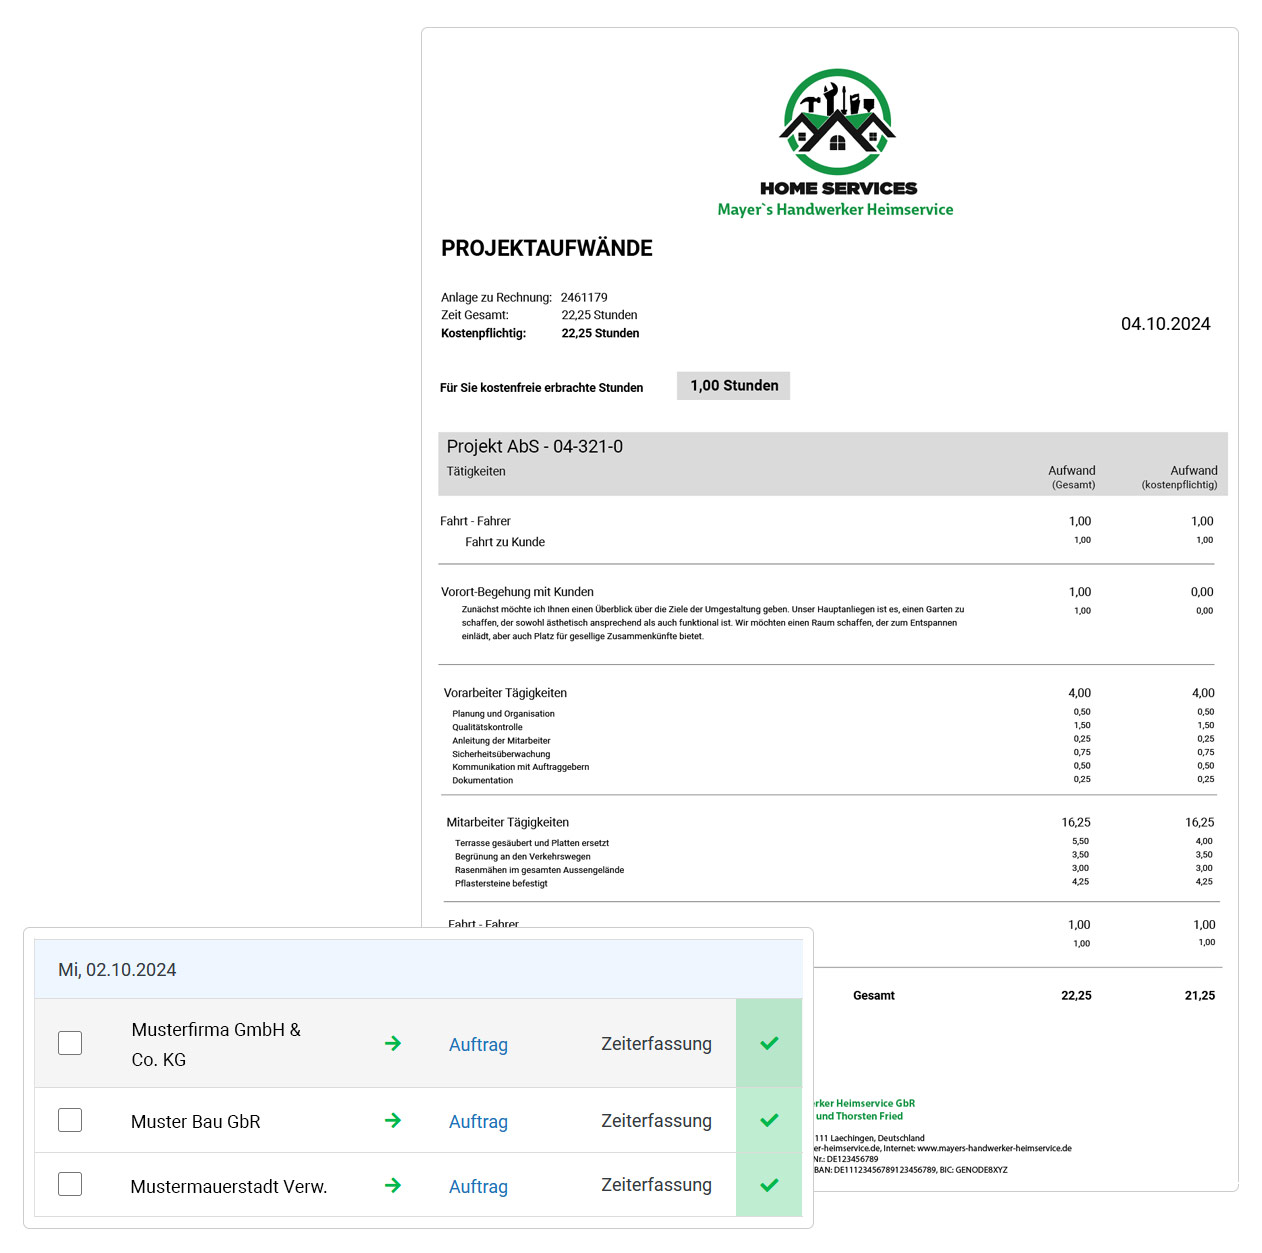Click the Mustermauerstadt Verw. company name

click(x=229, y=1186)
